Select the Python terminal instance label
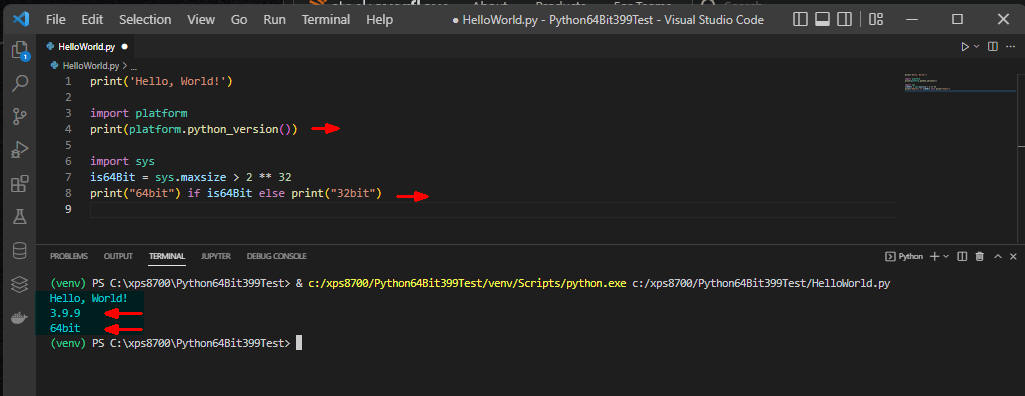The image size is (1025, 396). point(903,256)
